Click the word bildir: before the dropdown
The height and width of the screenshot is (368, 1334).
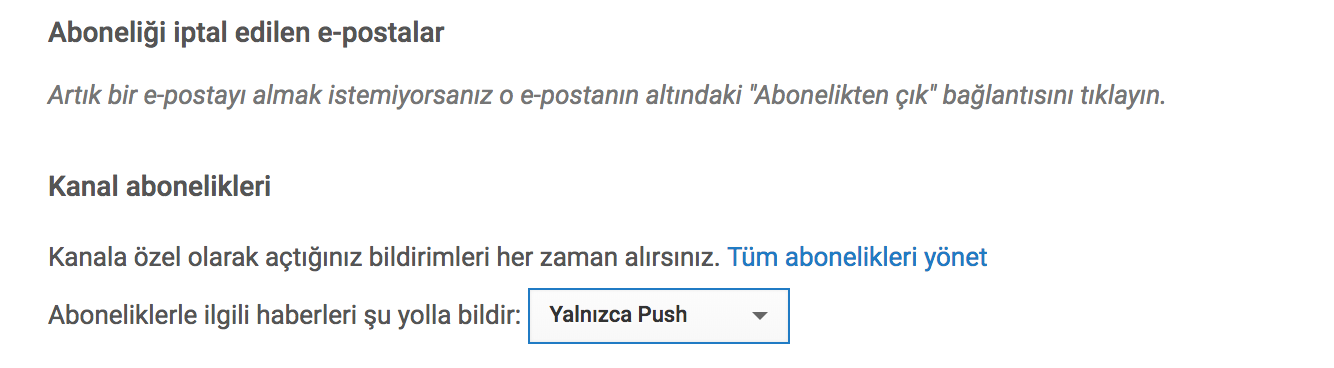click(490, 315)
